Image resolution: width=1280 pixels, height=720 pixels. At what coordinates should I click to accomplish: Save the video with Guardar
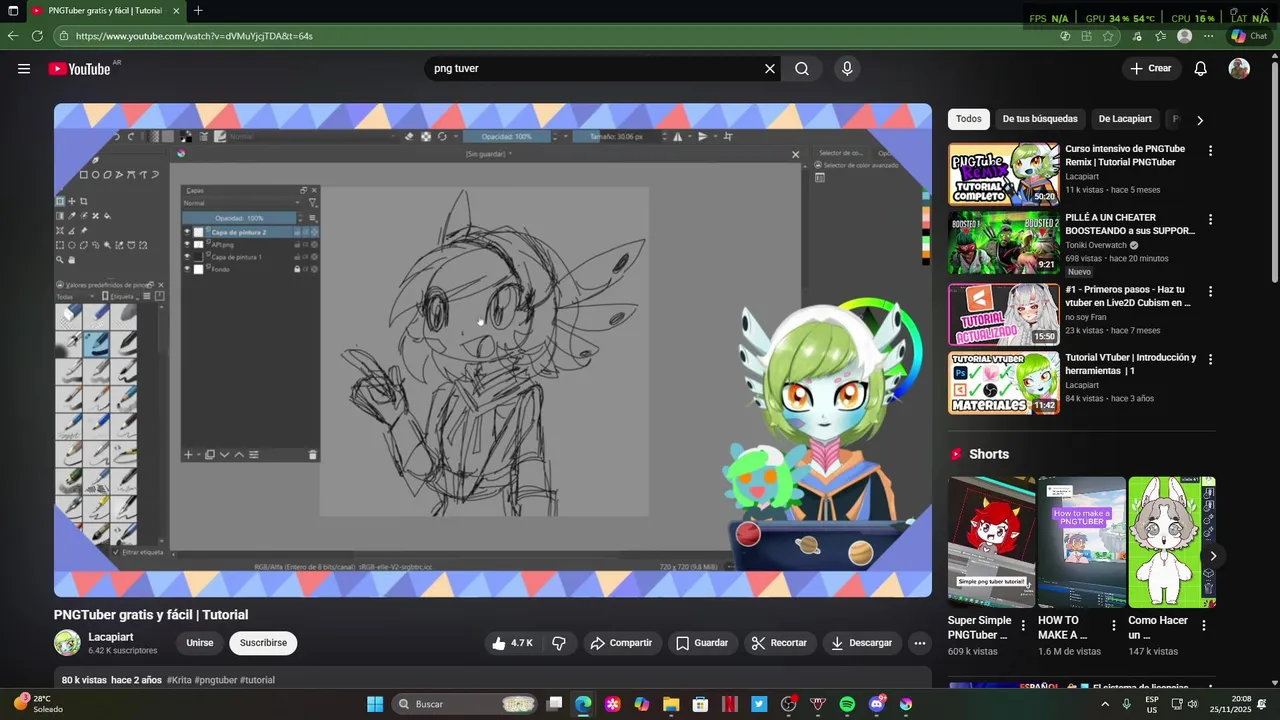701,643
